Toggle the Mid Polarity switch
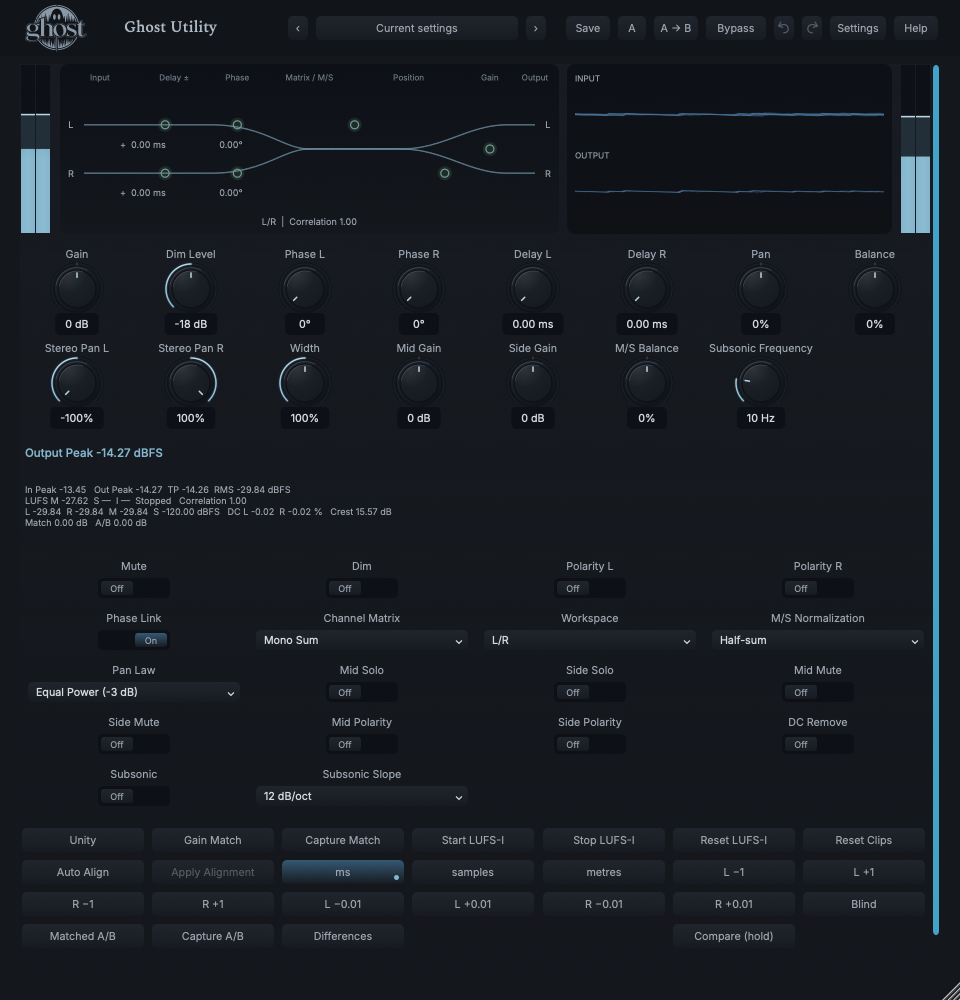 (x=362, y=744)
